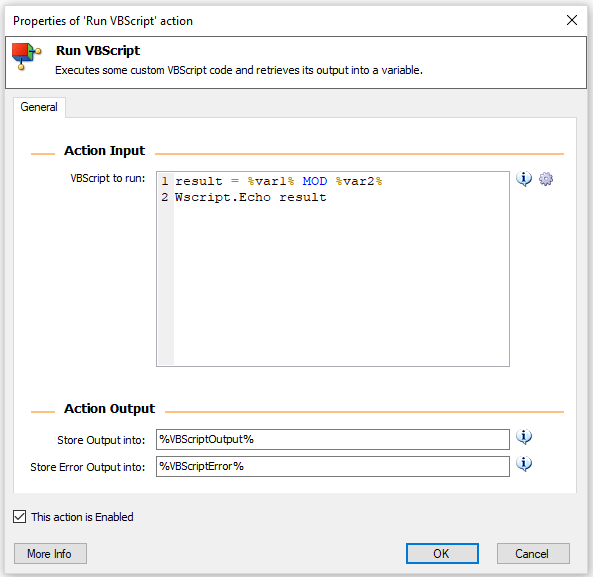Viewport: 593px width, 577px height.
Task: Click the info icon beside VBScript editor
Action: tap(524, 178)
